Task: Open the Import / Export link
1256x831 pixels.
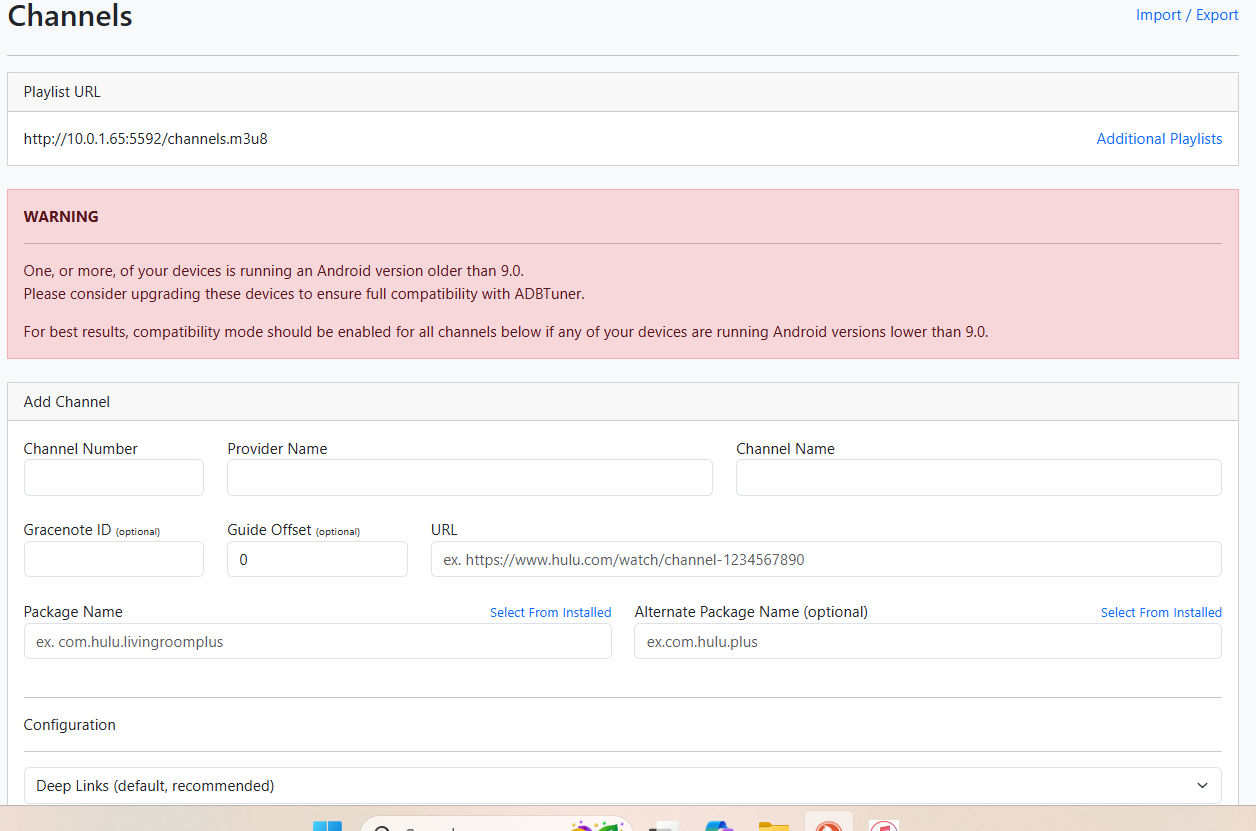Action: point(1186,15)
